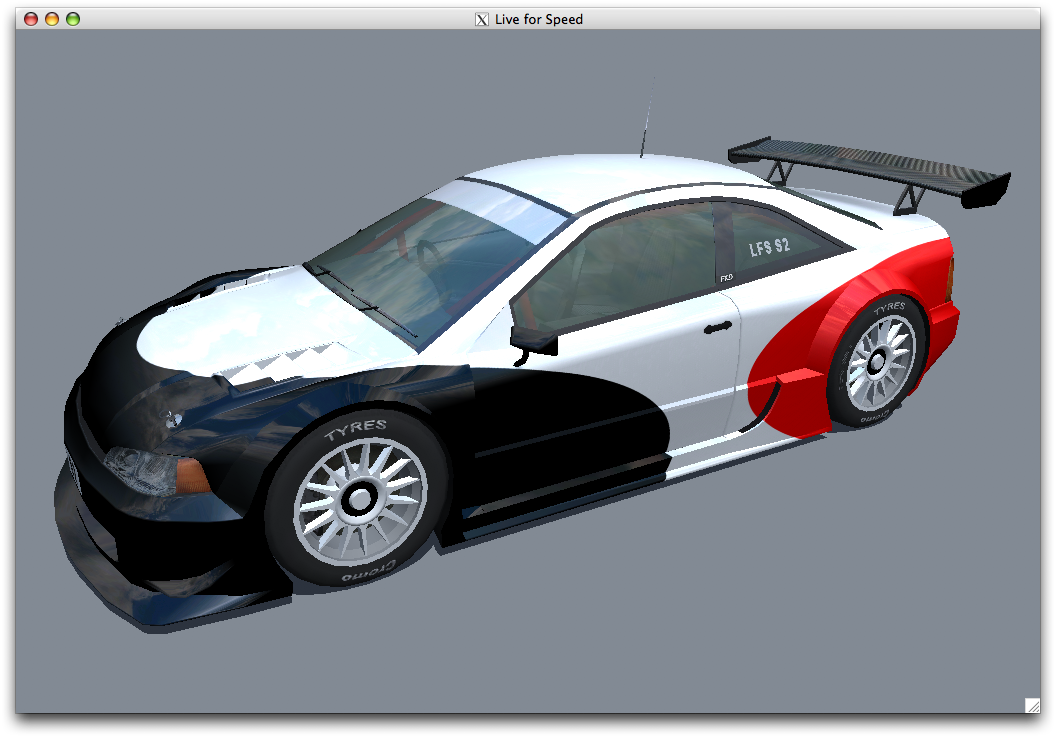Click the front wheel's "TYRES" lettering
This screenshot has height=737, width=1056.
pos(356,428)
